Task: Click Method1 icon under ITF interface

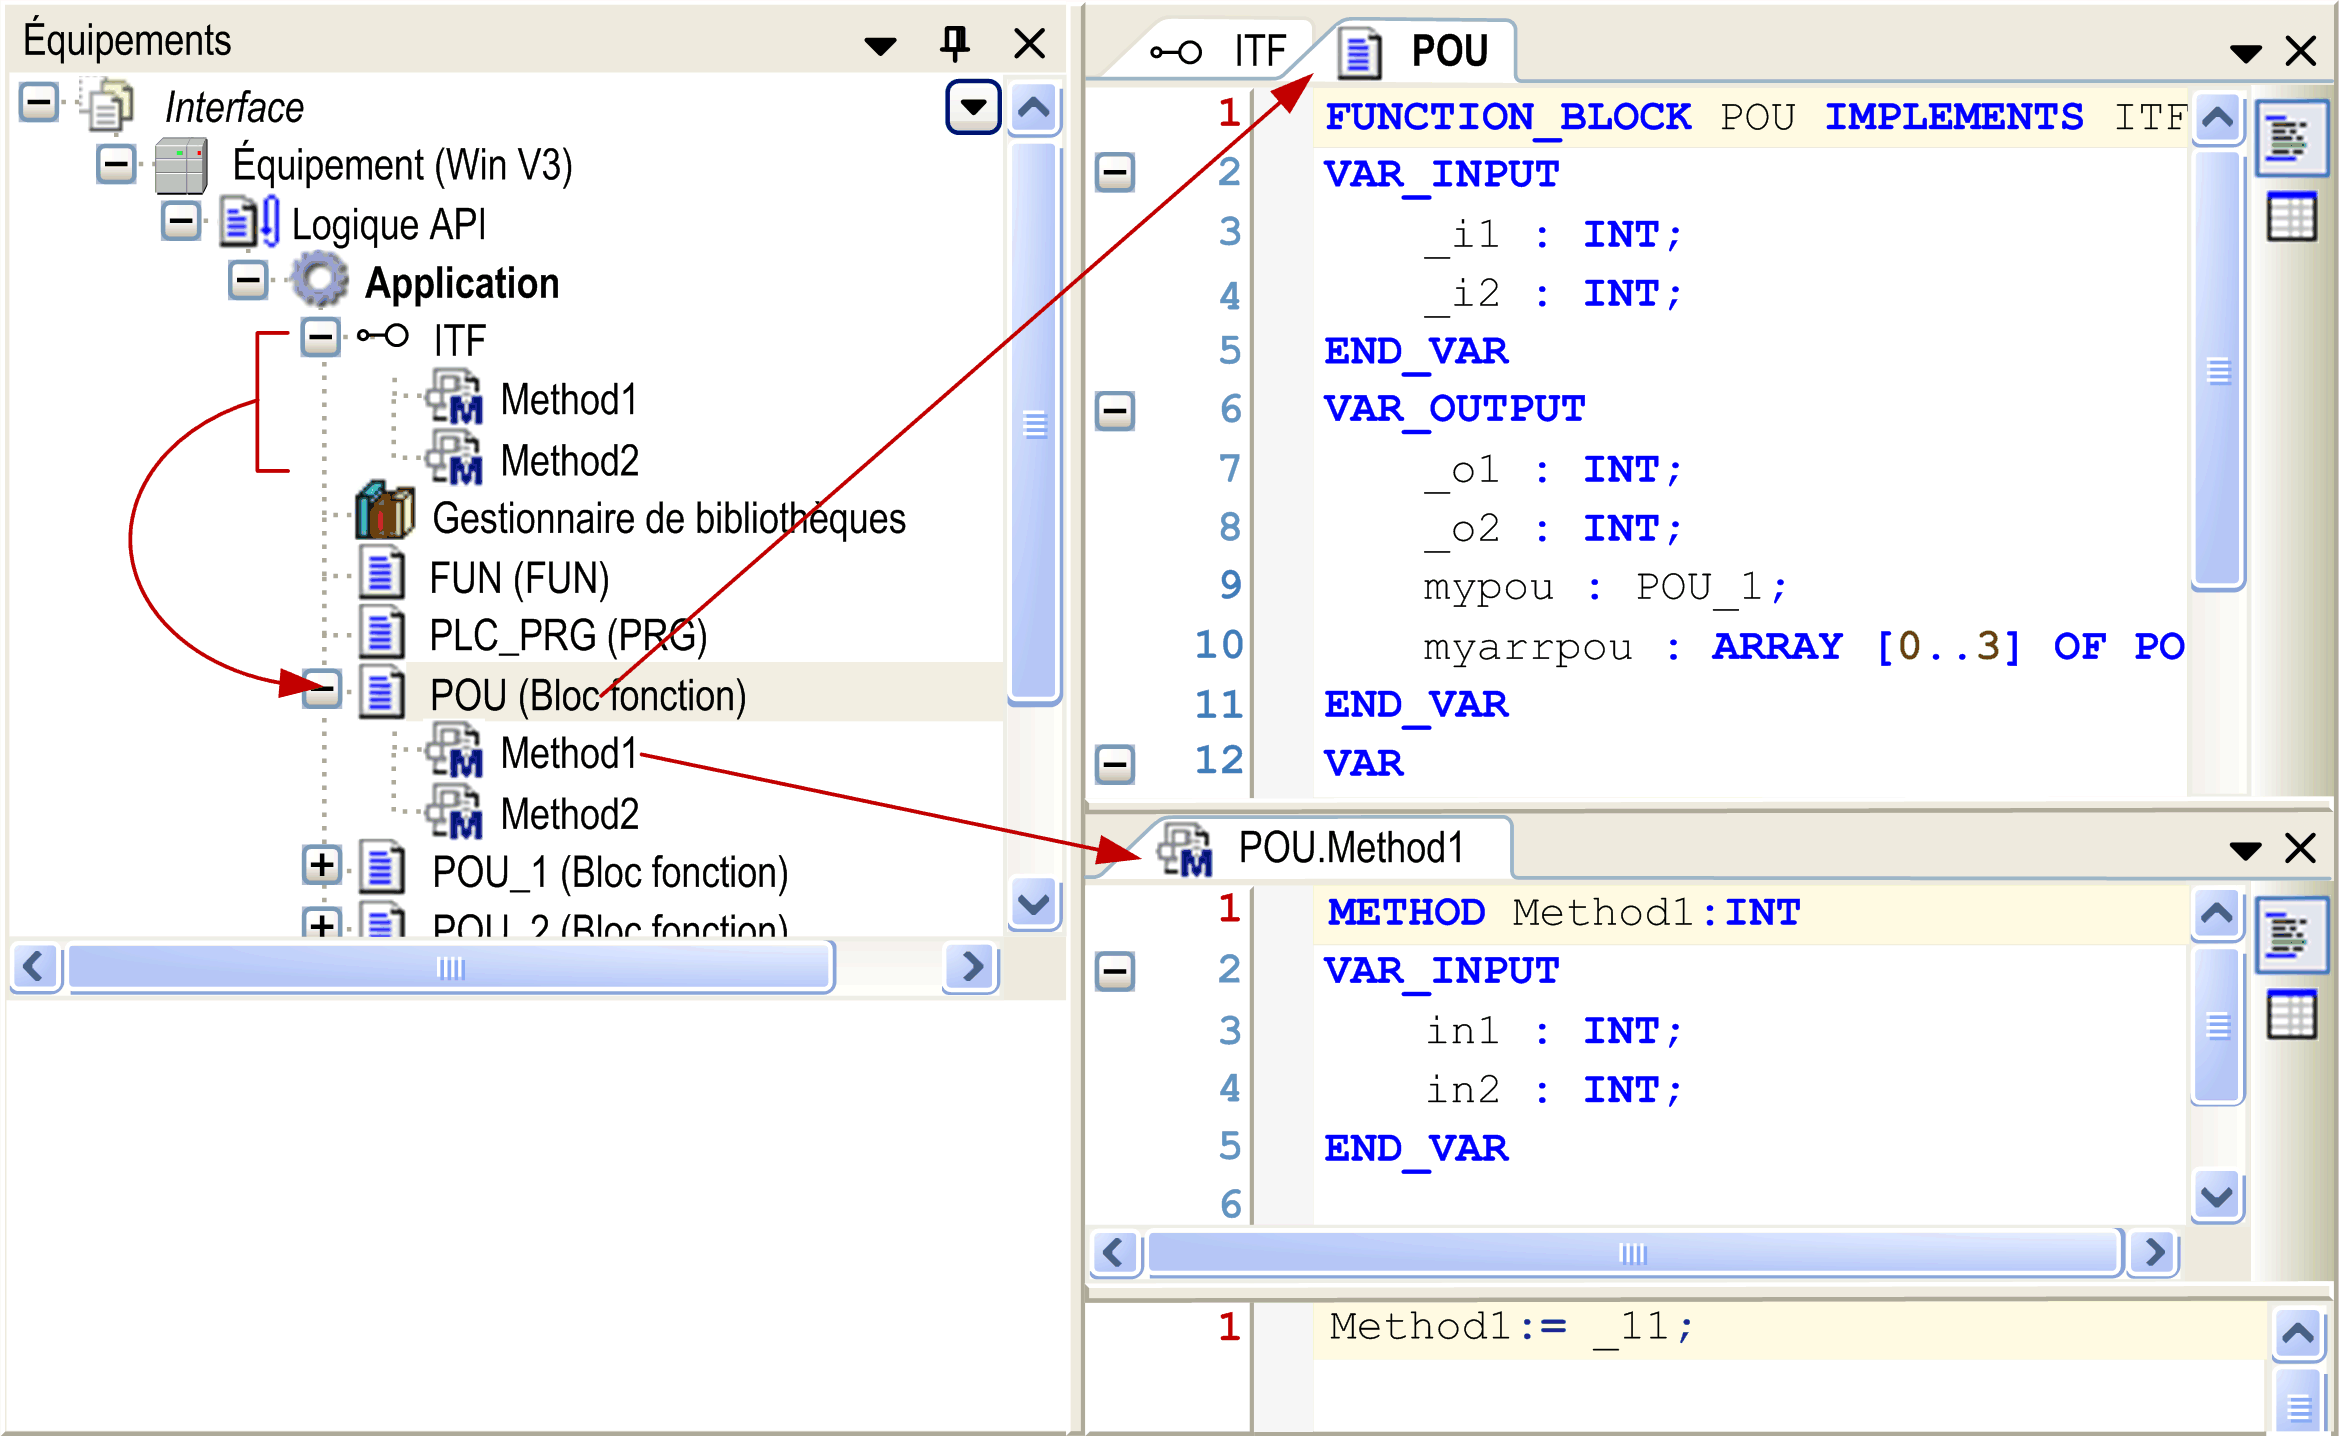Action: coord(455,398)
